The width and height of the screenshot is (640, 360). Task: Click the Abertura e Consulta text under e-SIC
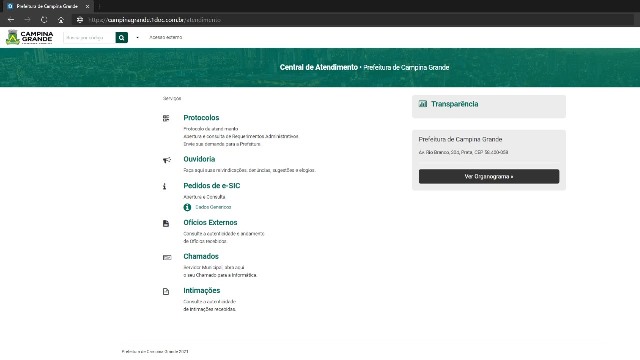pyautogui.click(x=204, y=197)
